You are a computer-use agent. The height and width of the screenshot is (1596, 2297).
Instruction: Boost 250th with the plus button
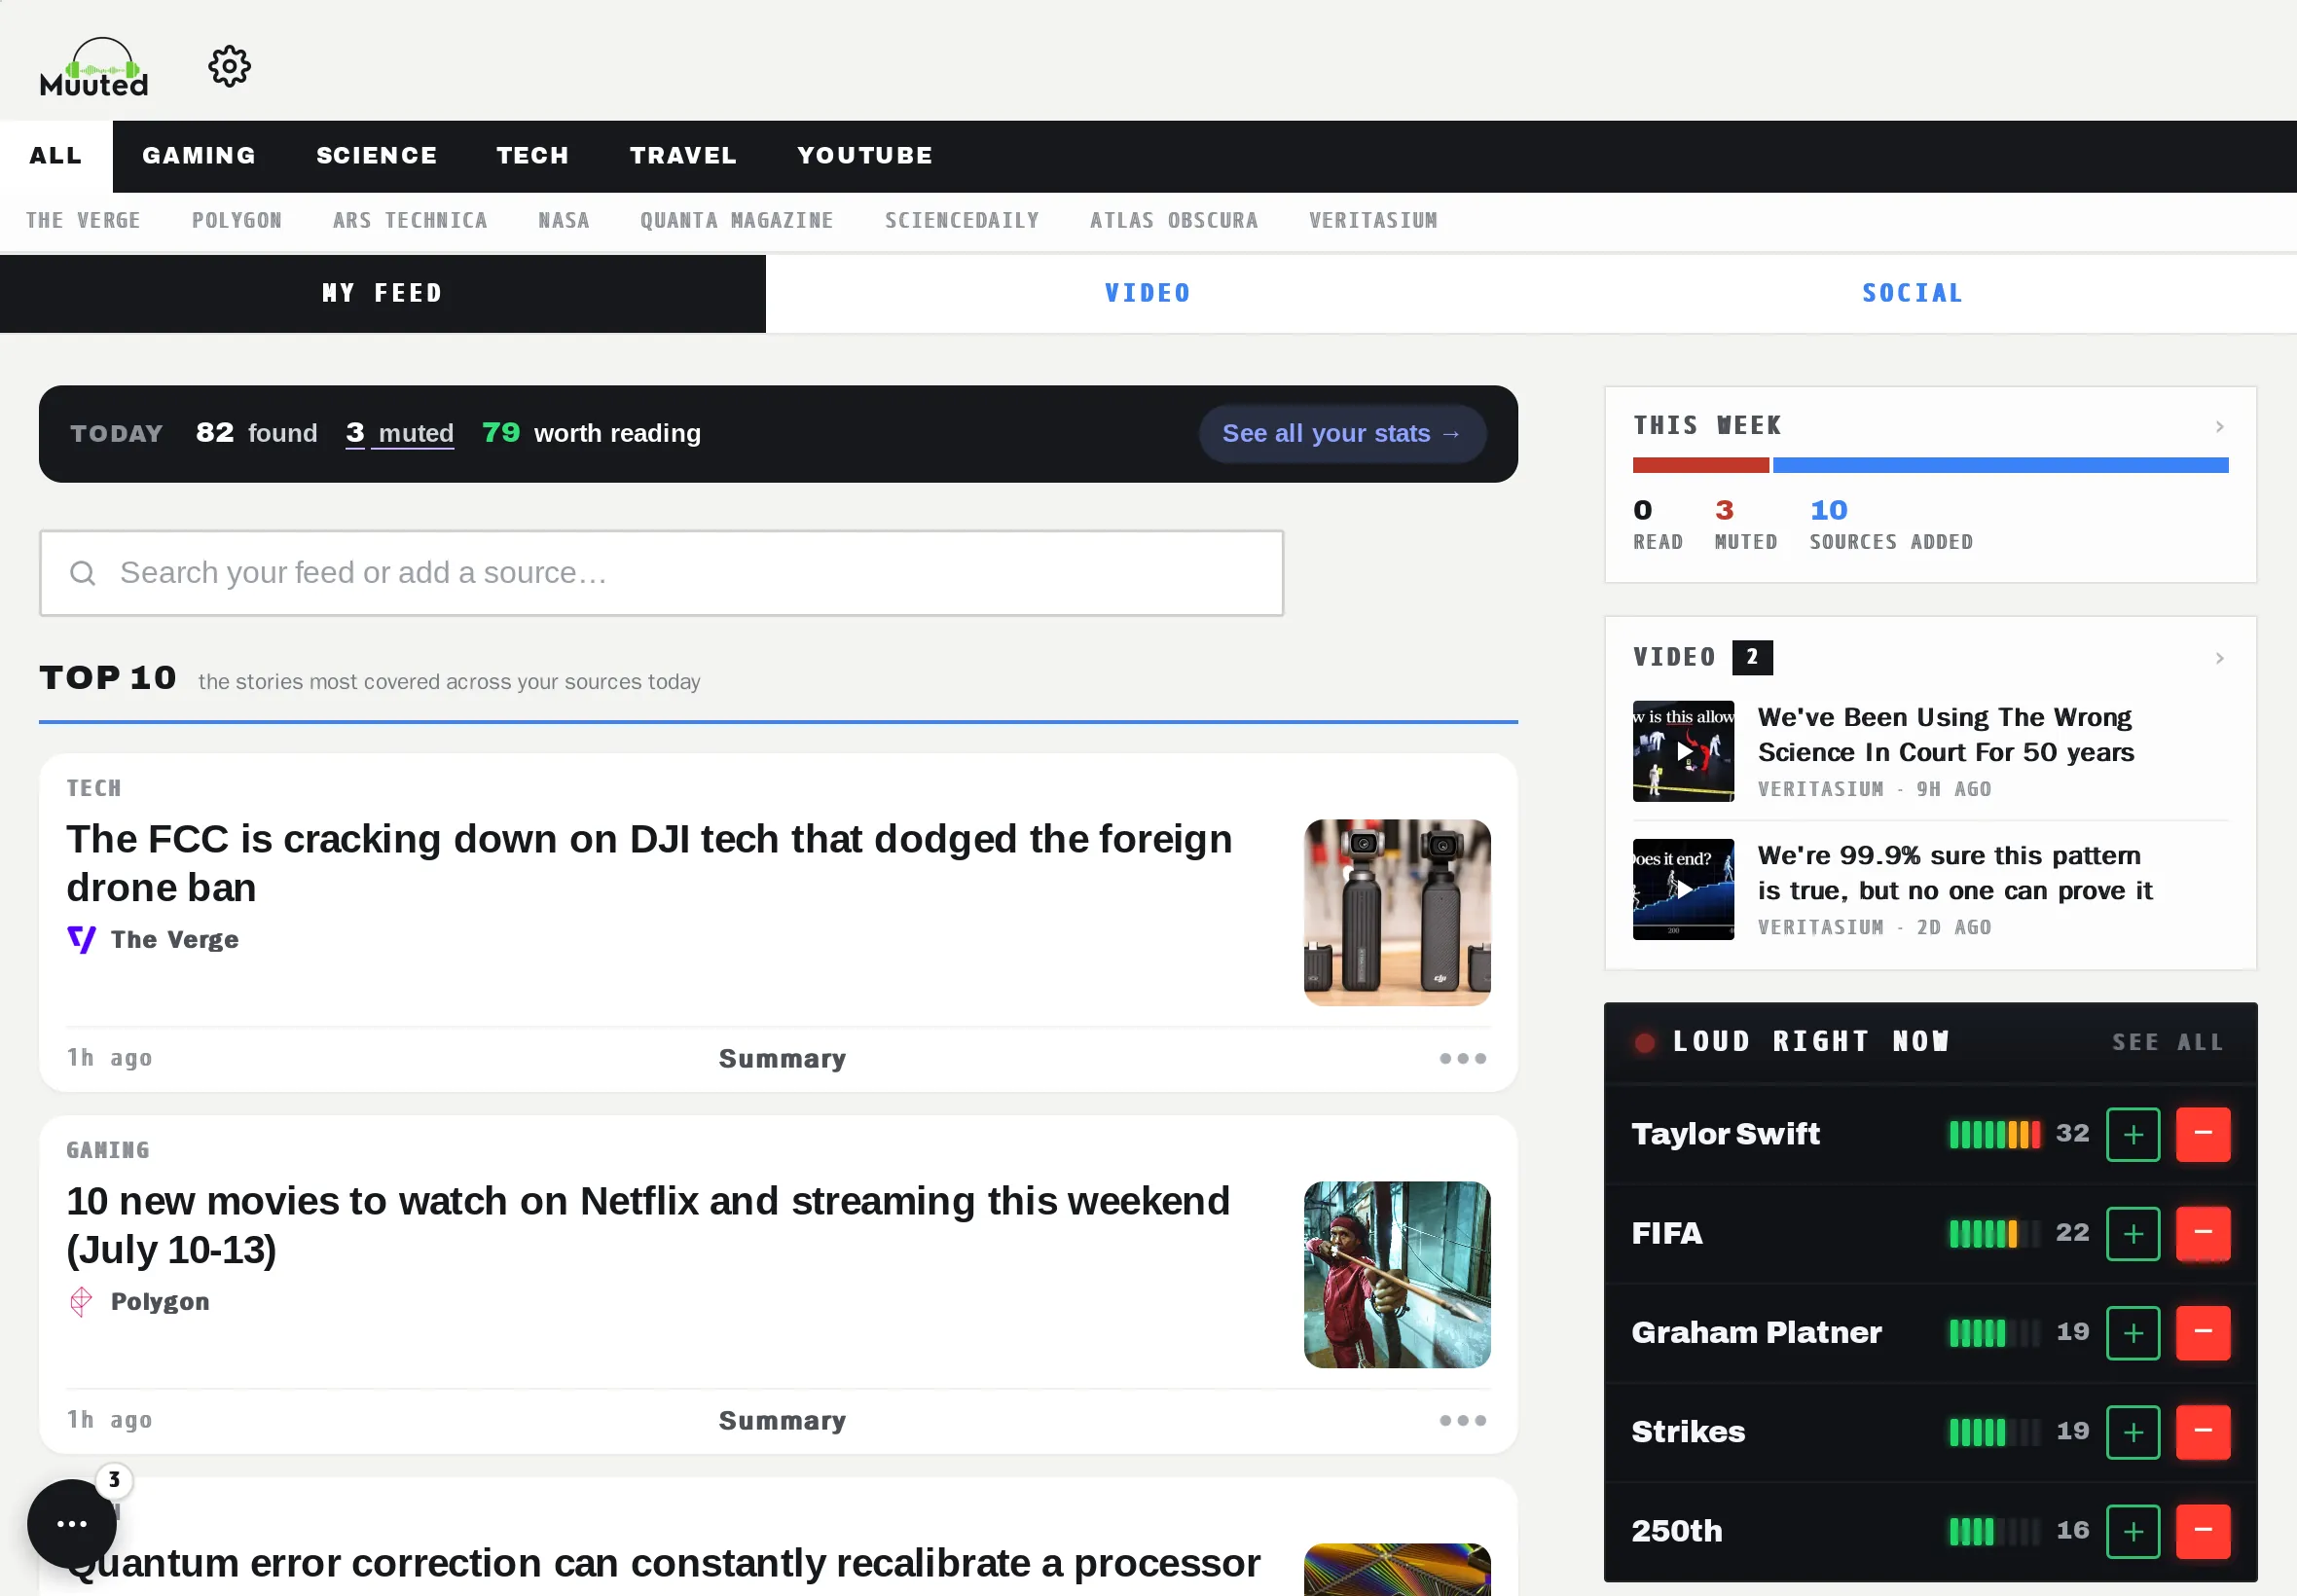click(2133, 1530)
